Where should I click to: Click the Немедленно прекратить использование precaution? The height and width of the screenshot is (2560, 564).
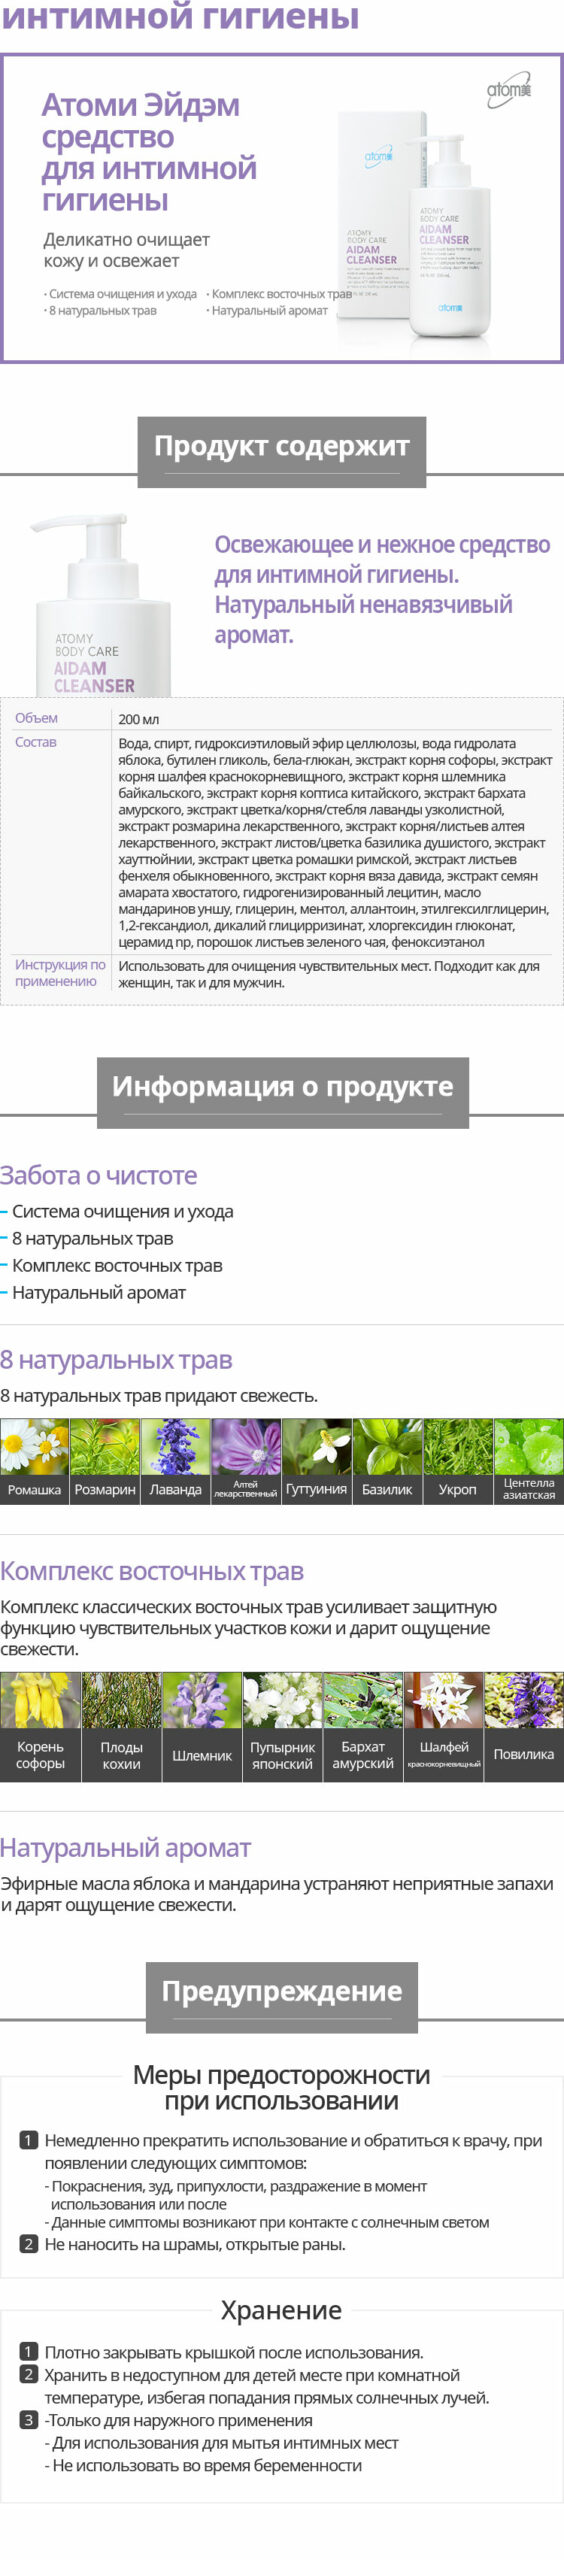click(x=293, y=2151)
